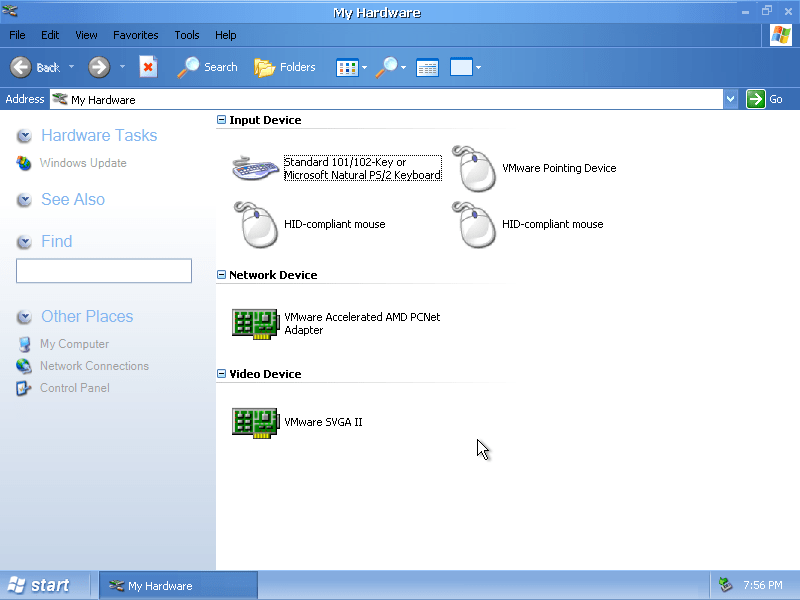This screenshot has width=800, height=600.
Task: Open the Favorites menu
Action: coord(135,35)
